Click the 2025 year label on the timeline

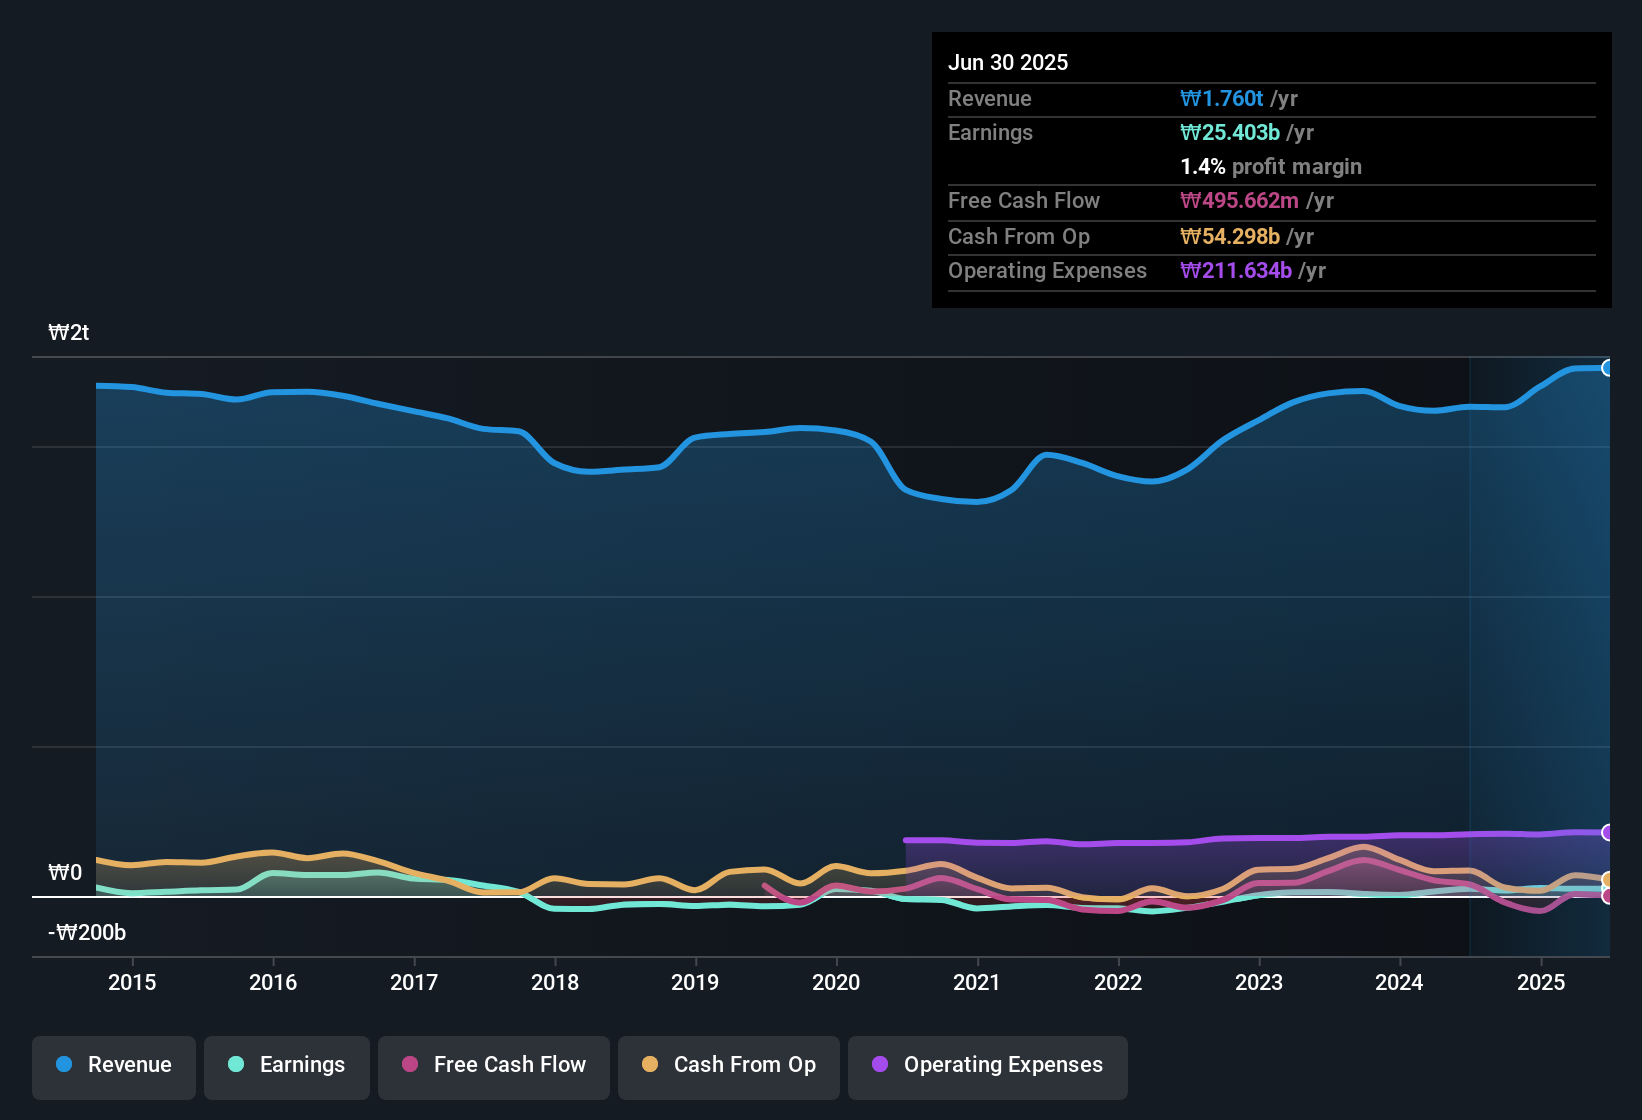[x=1540, y=982]
